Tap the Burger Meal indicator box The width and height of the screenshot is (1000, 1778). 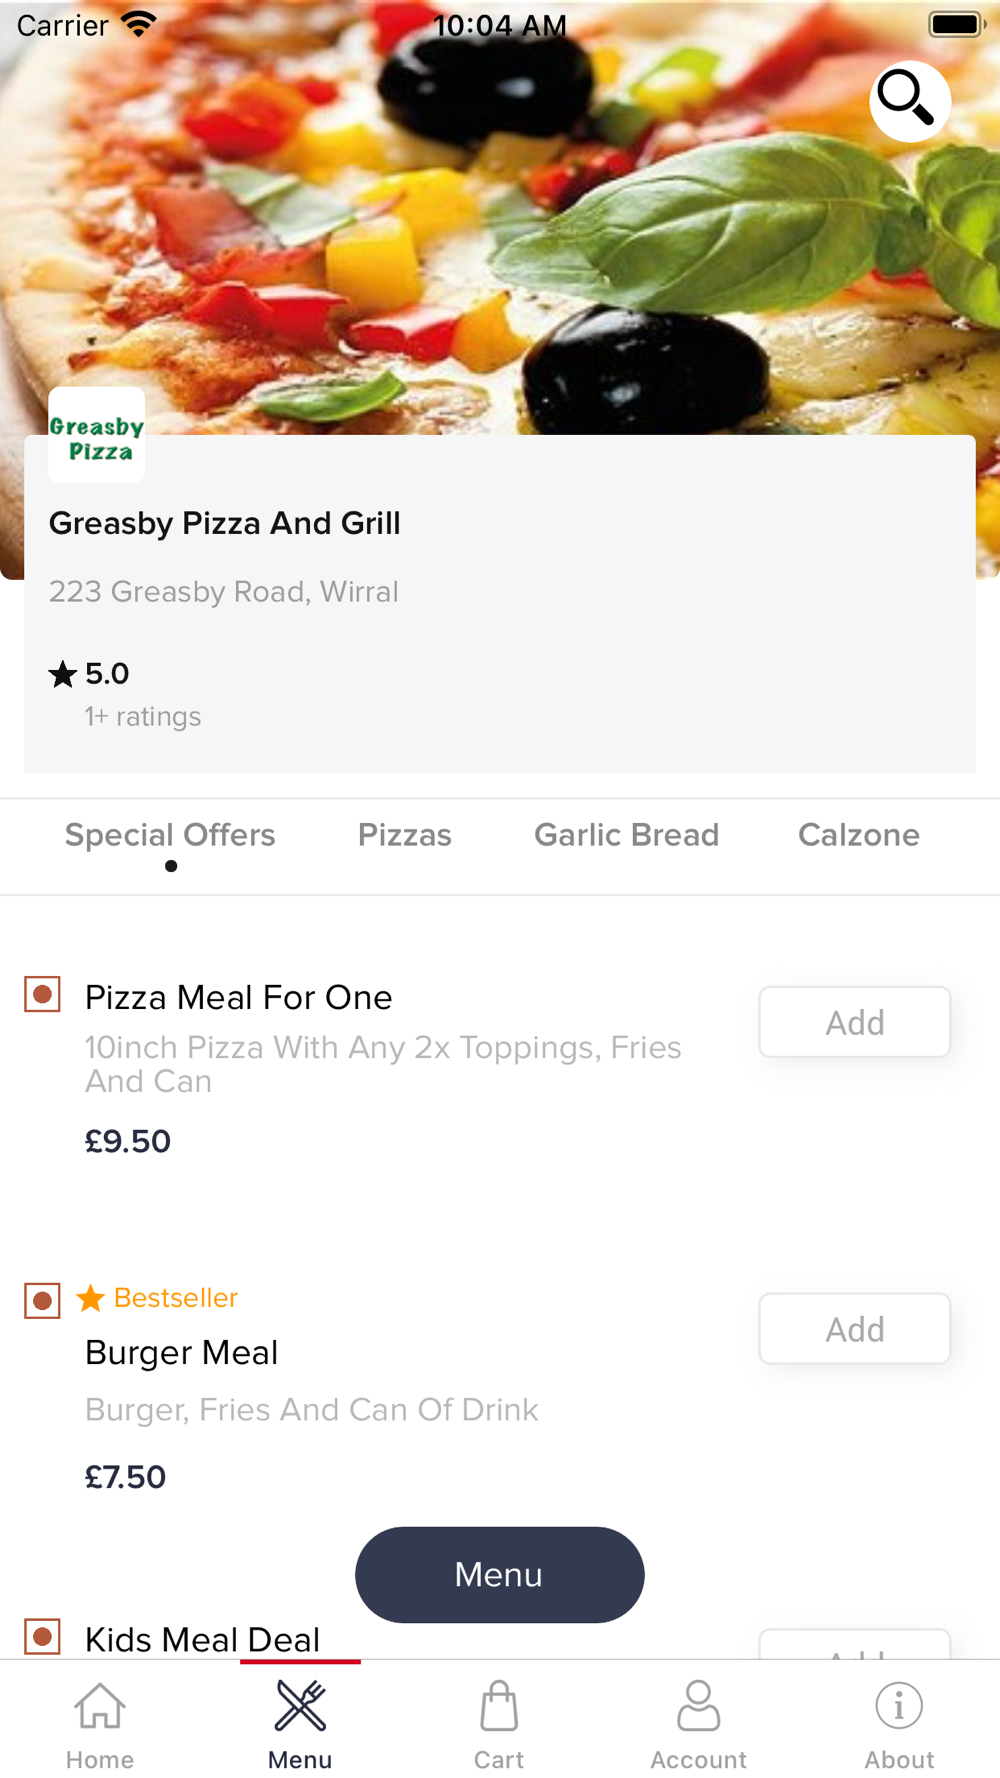point(42,1301)
